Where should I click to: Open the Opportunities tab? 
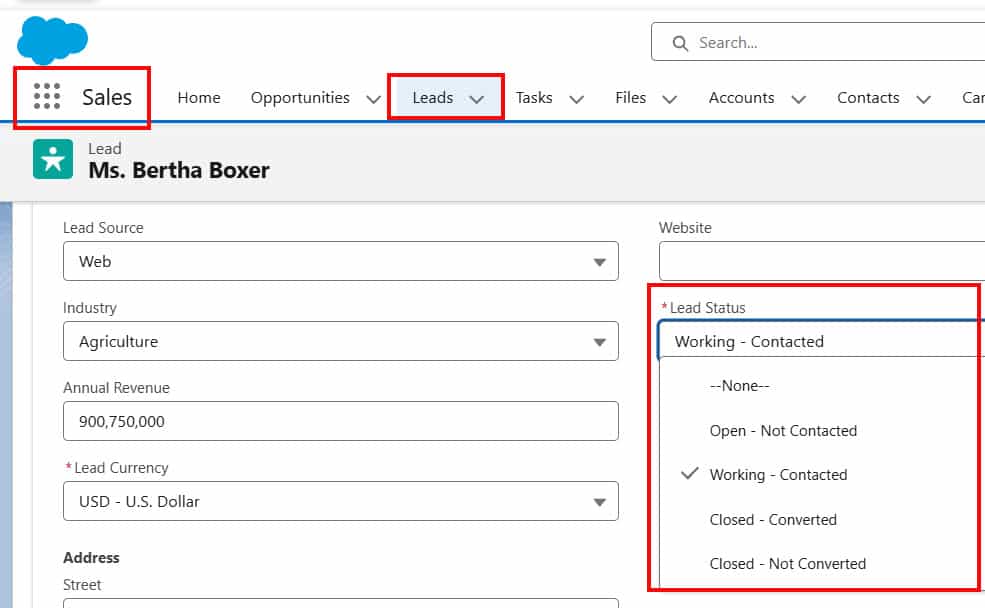coord(299,97)
